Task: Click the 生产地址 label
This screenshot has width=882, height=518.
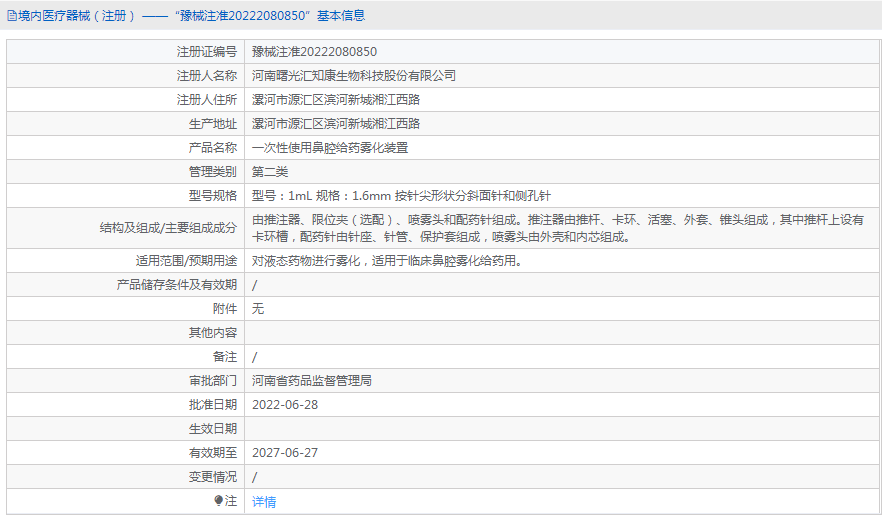Action: (213, 124)
